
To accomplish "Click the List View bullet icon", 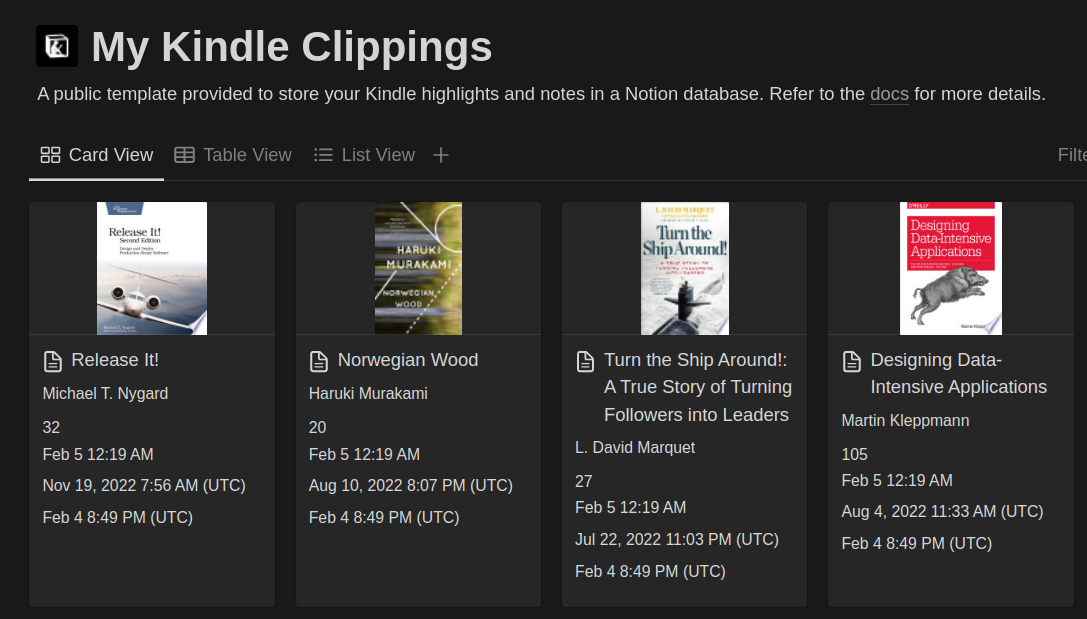I will 323,155.
